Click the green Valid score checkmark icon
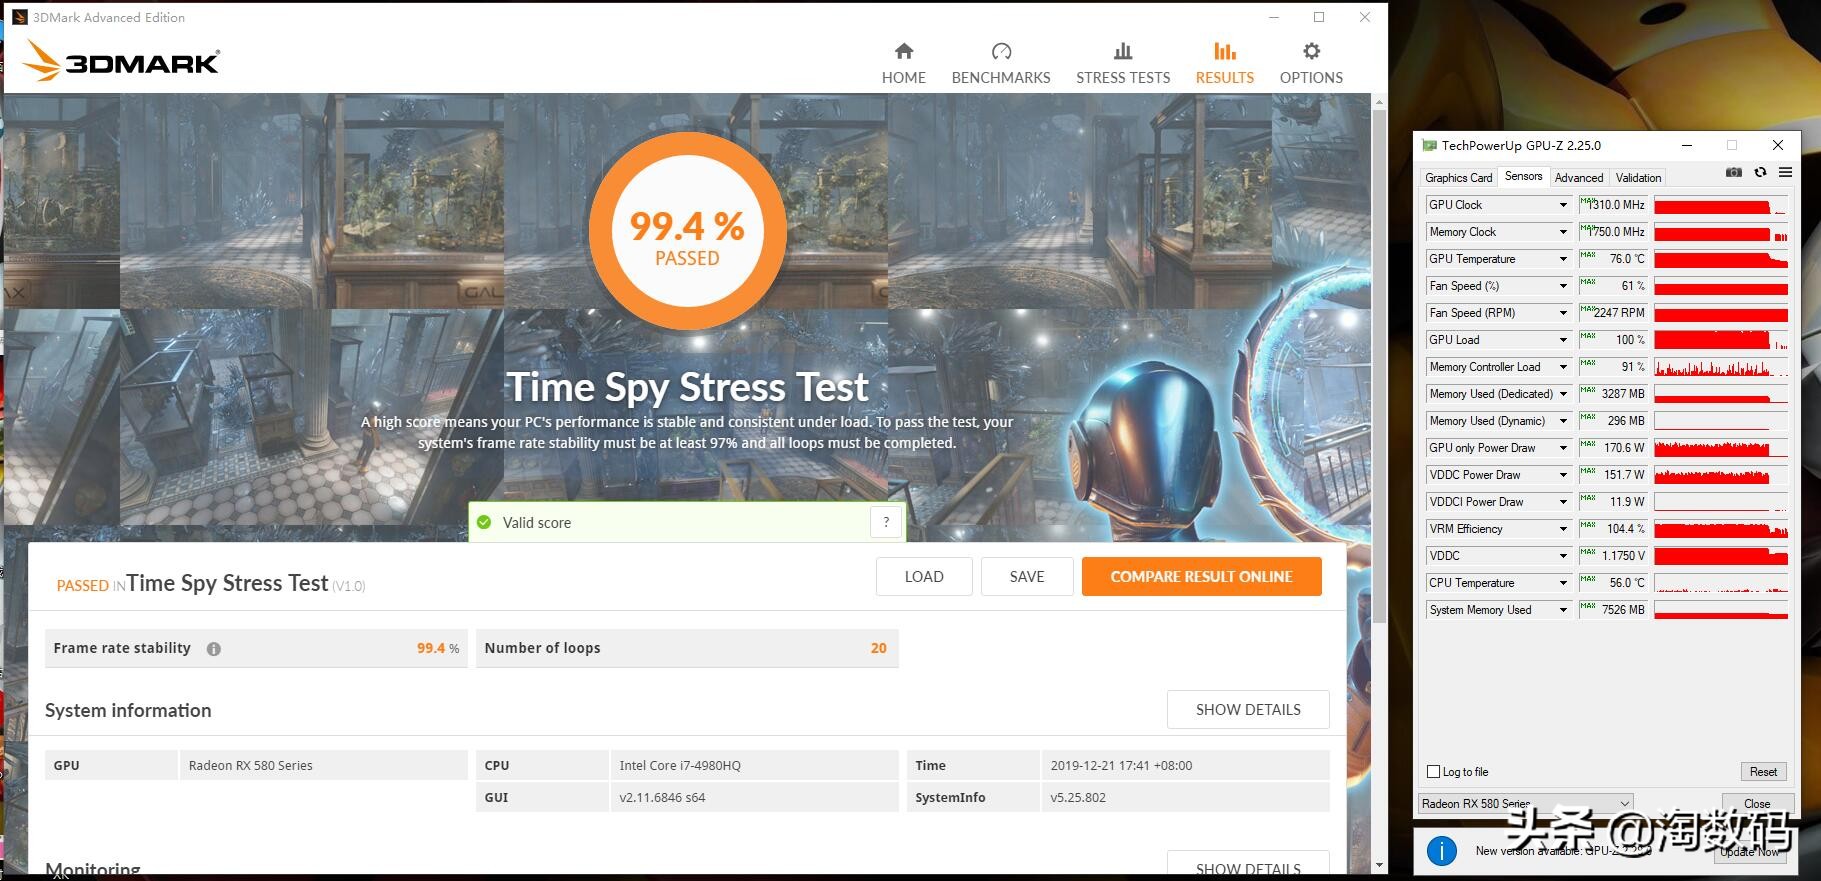The height and width of the screenshot is (881, 1821). pyautogui.click(x=484, y=522)
